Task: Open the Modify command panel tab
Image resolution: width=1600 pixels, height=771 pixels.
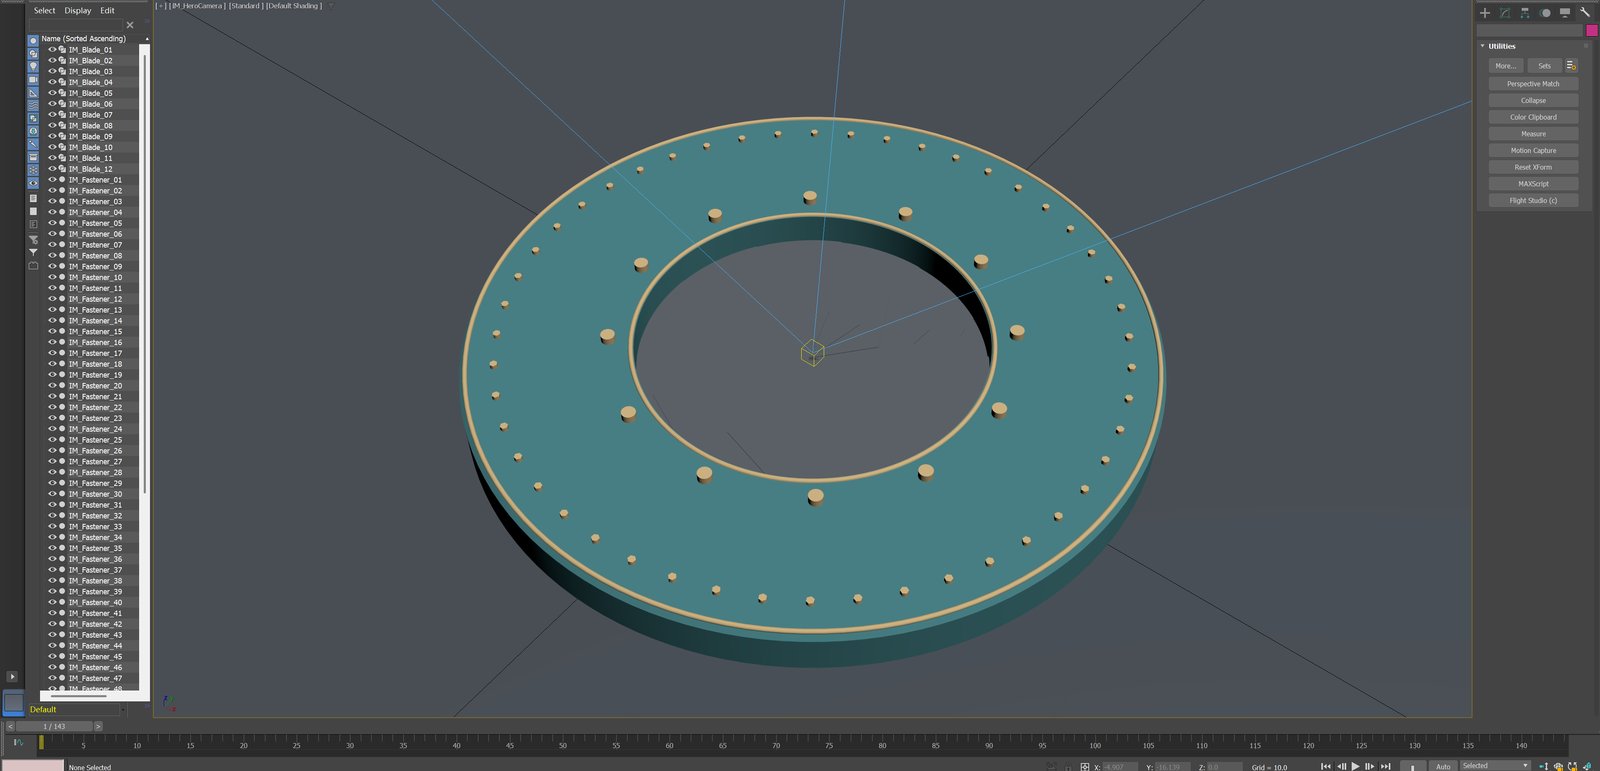Action: coord(1505,13)
